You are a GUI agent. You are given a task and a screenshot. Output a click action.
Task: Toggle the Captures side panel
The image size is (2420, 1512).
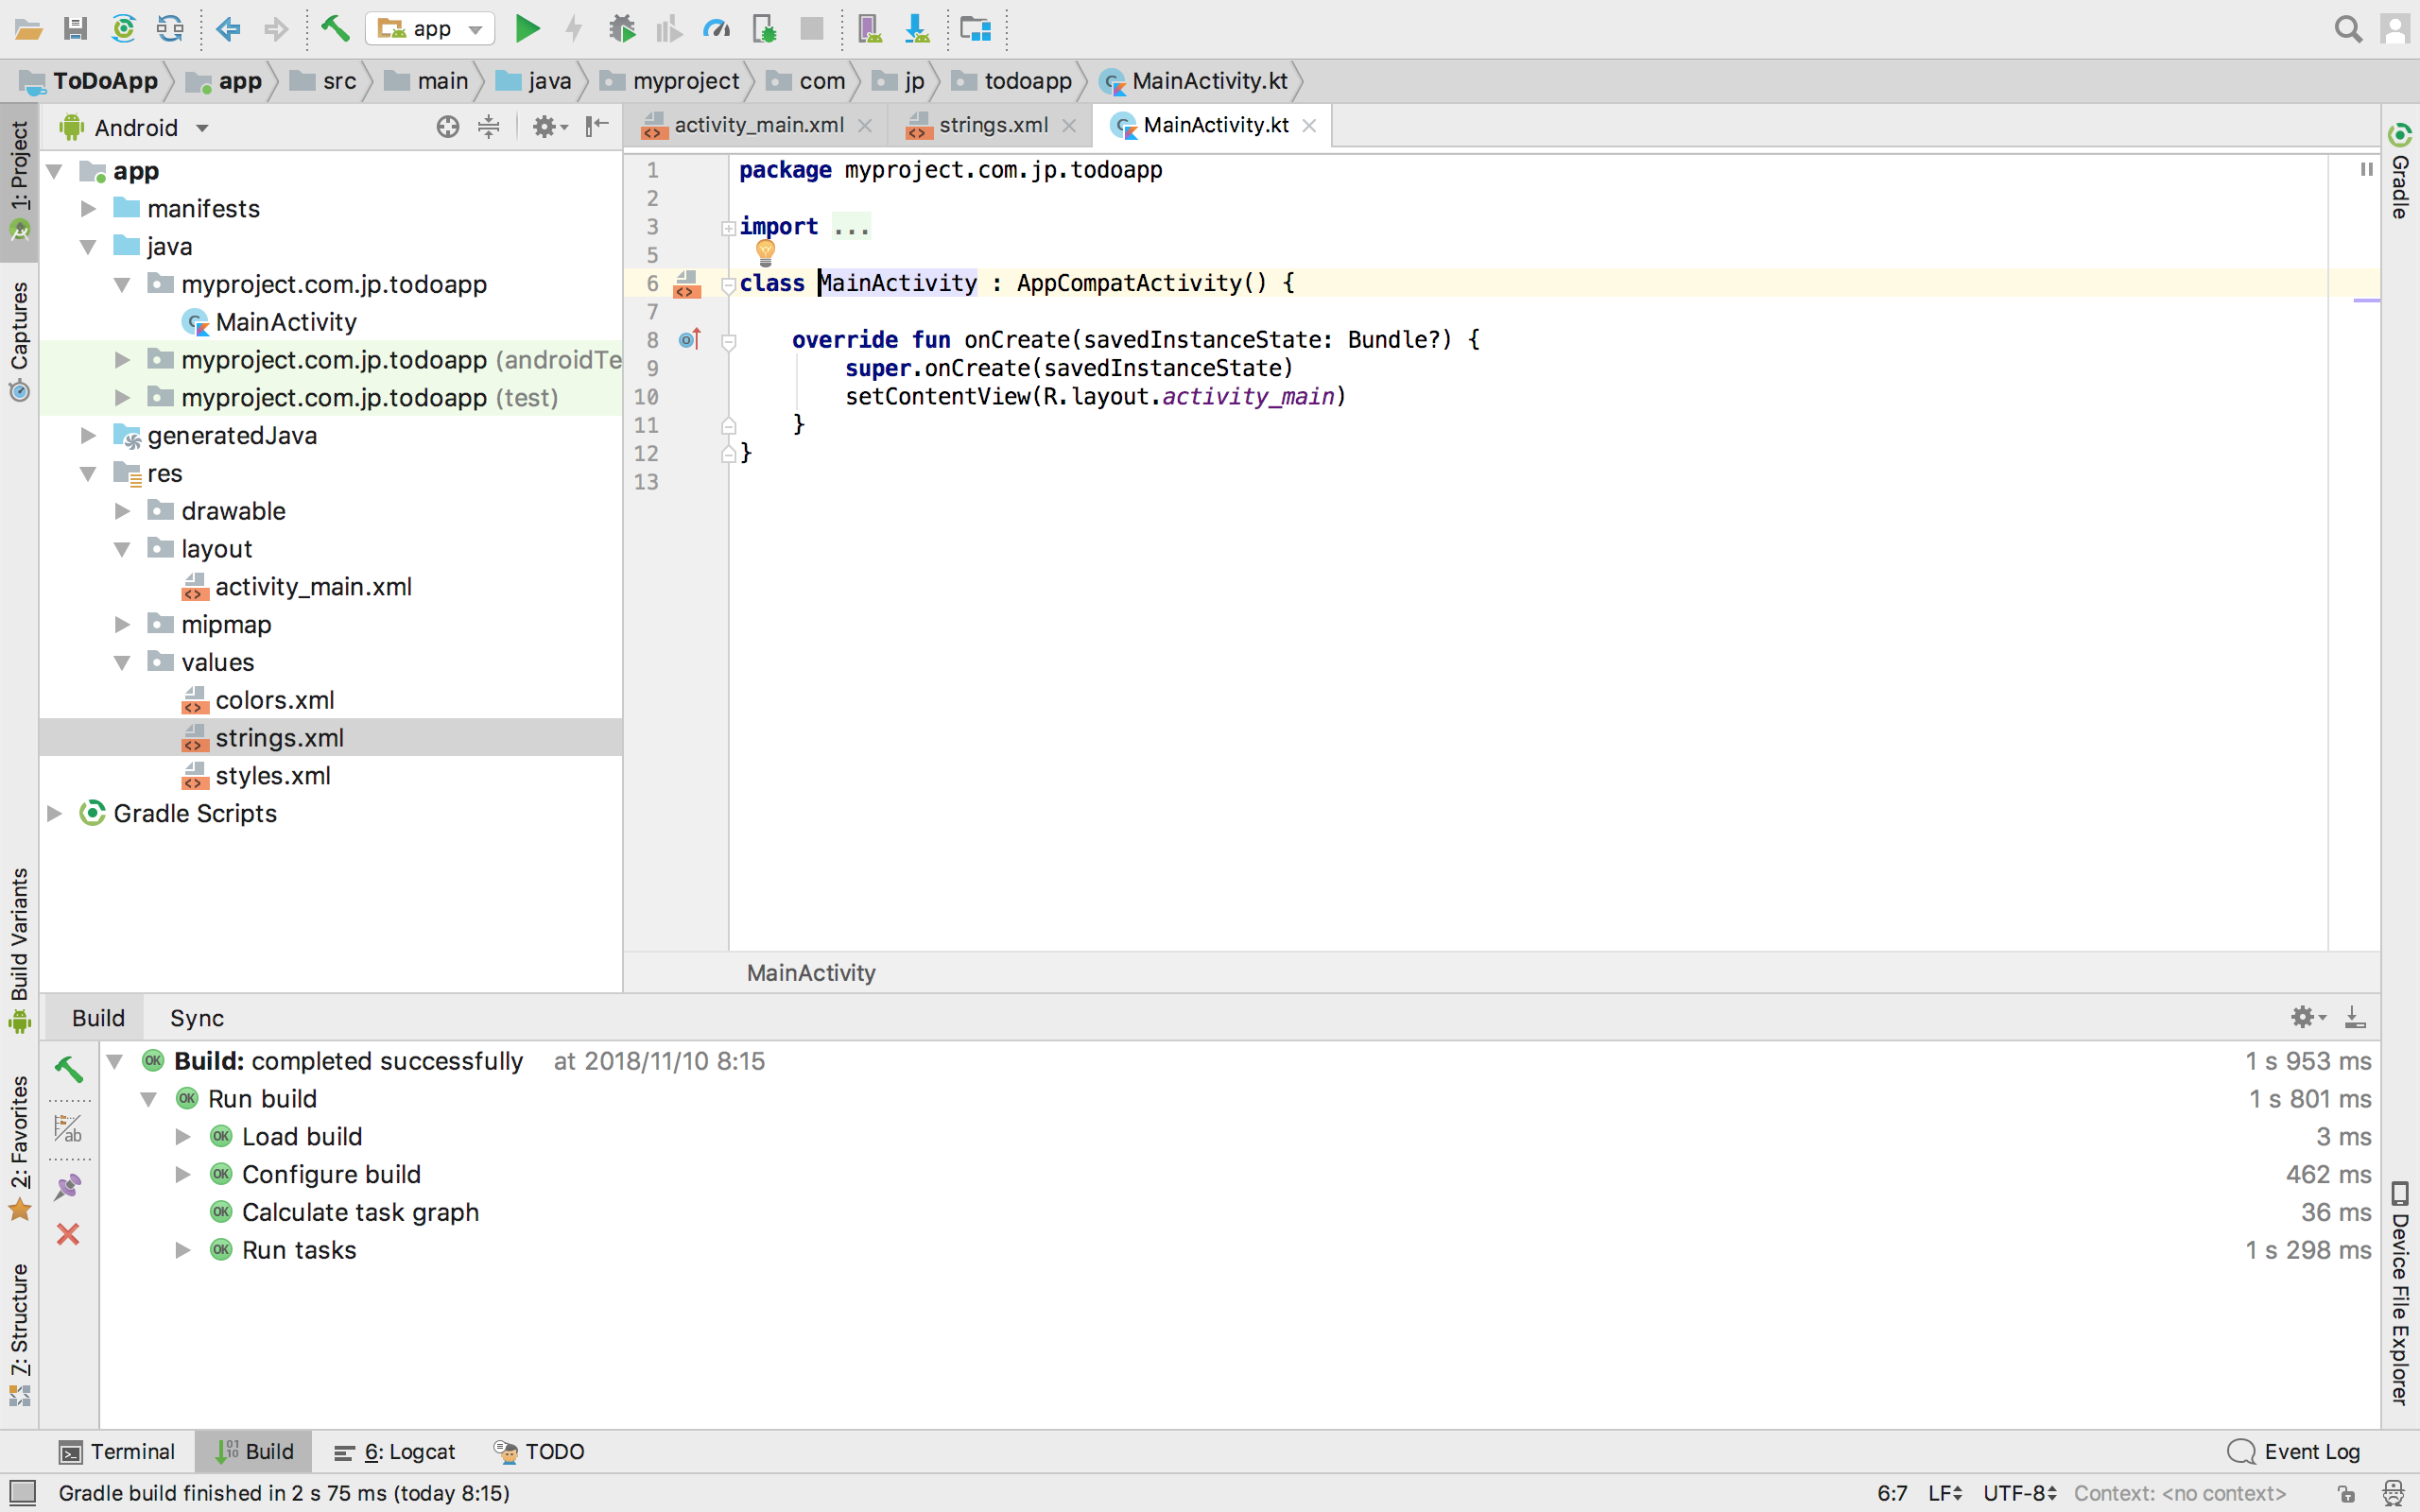(x=19, y=342)
